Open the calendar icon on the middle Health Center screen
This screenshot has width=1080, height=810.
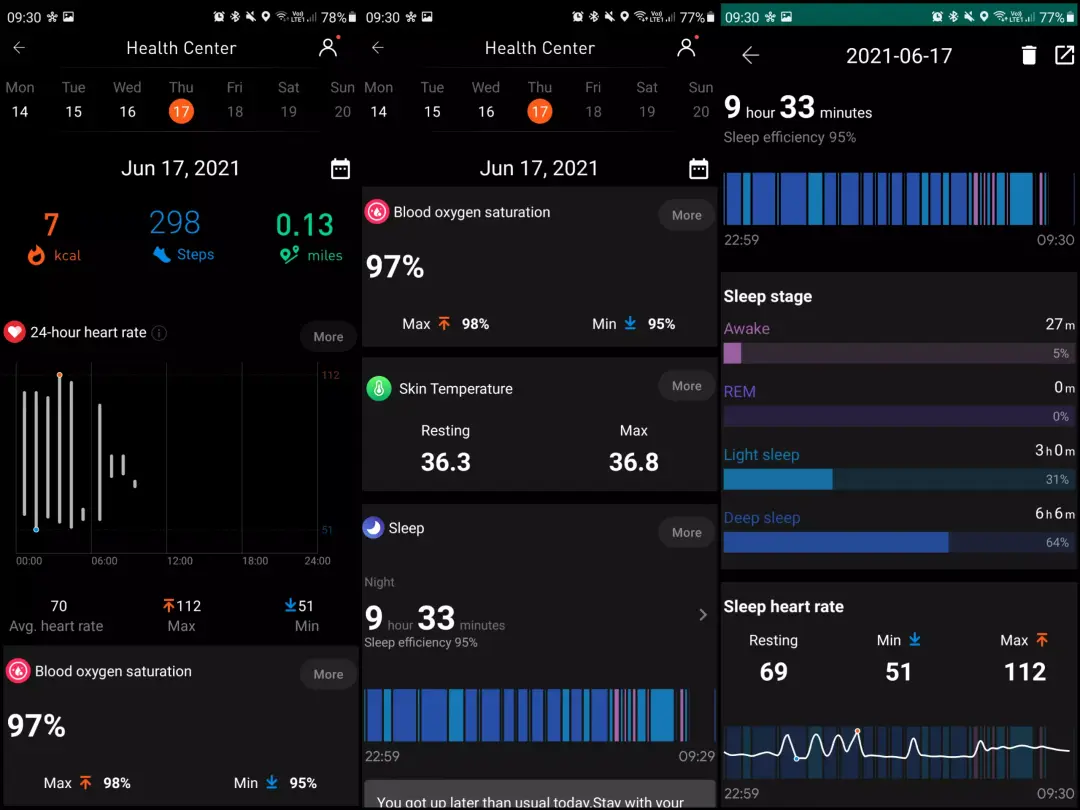point(698,169)
